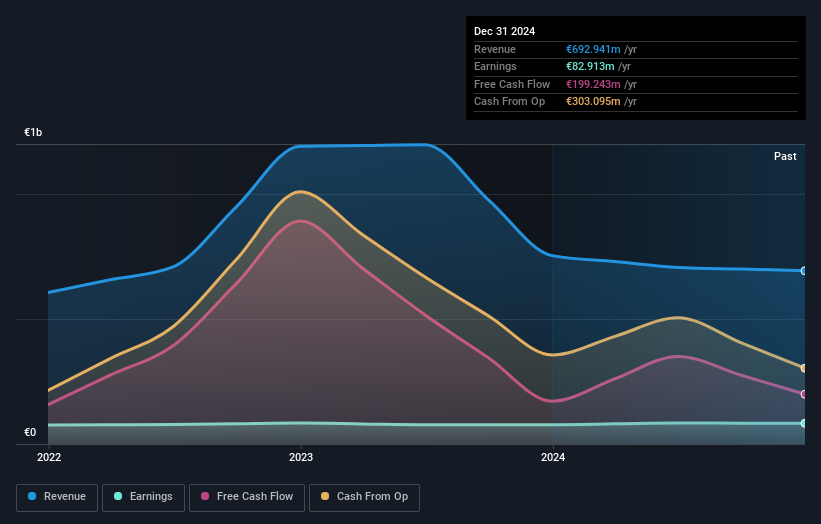Select Earnings endpoint marker on chart
This screenshot has width=821, height=524.
point(804,423)
